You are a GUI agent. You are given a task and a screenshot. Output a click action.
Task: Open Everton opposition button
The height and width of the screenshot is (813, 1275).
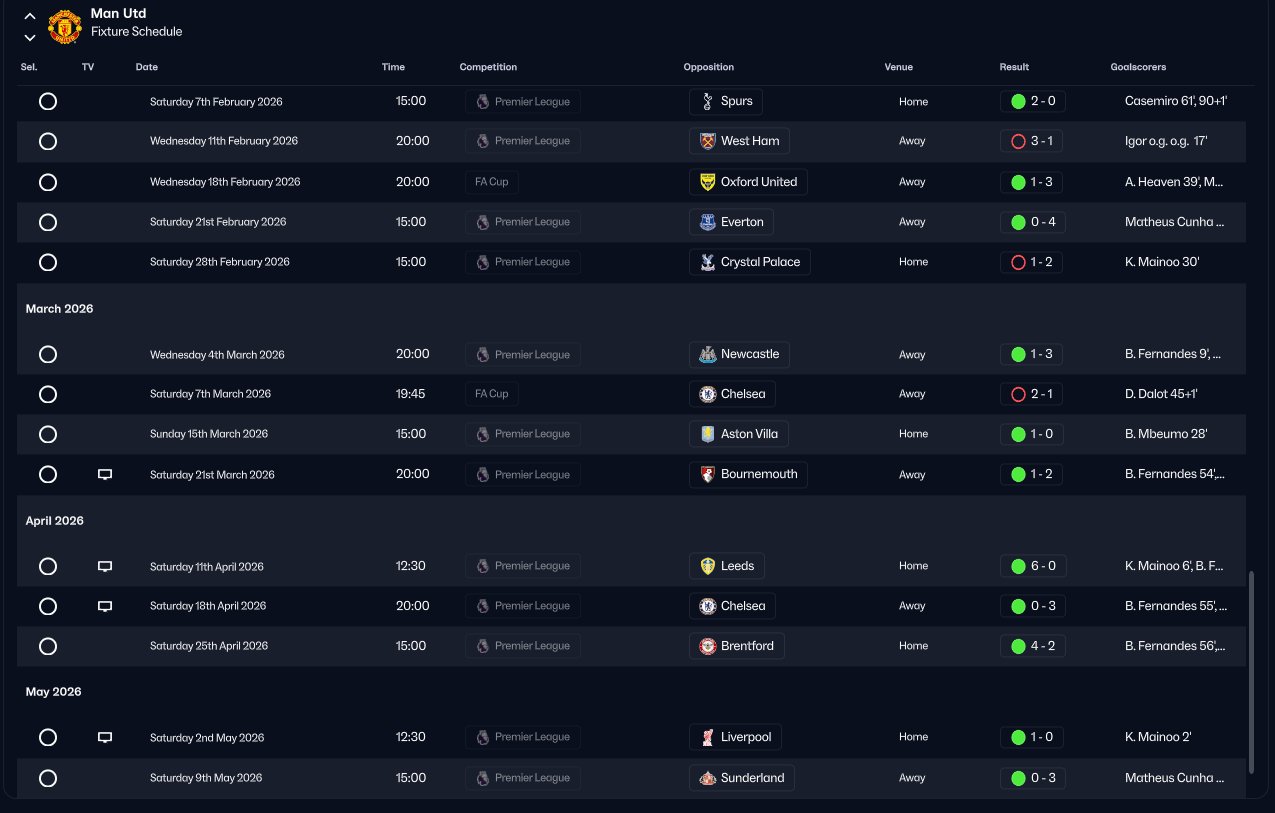(x=731, y=222)
